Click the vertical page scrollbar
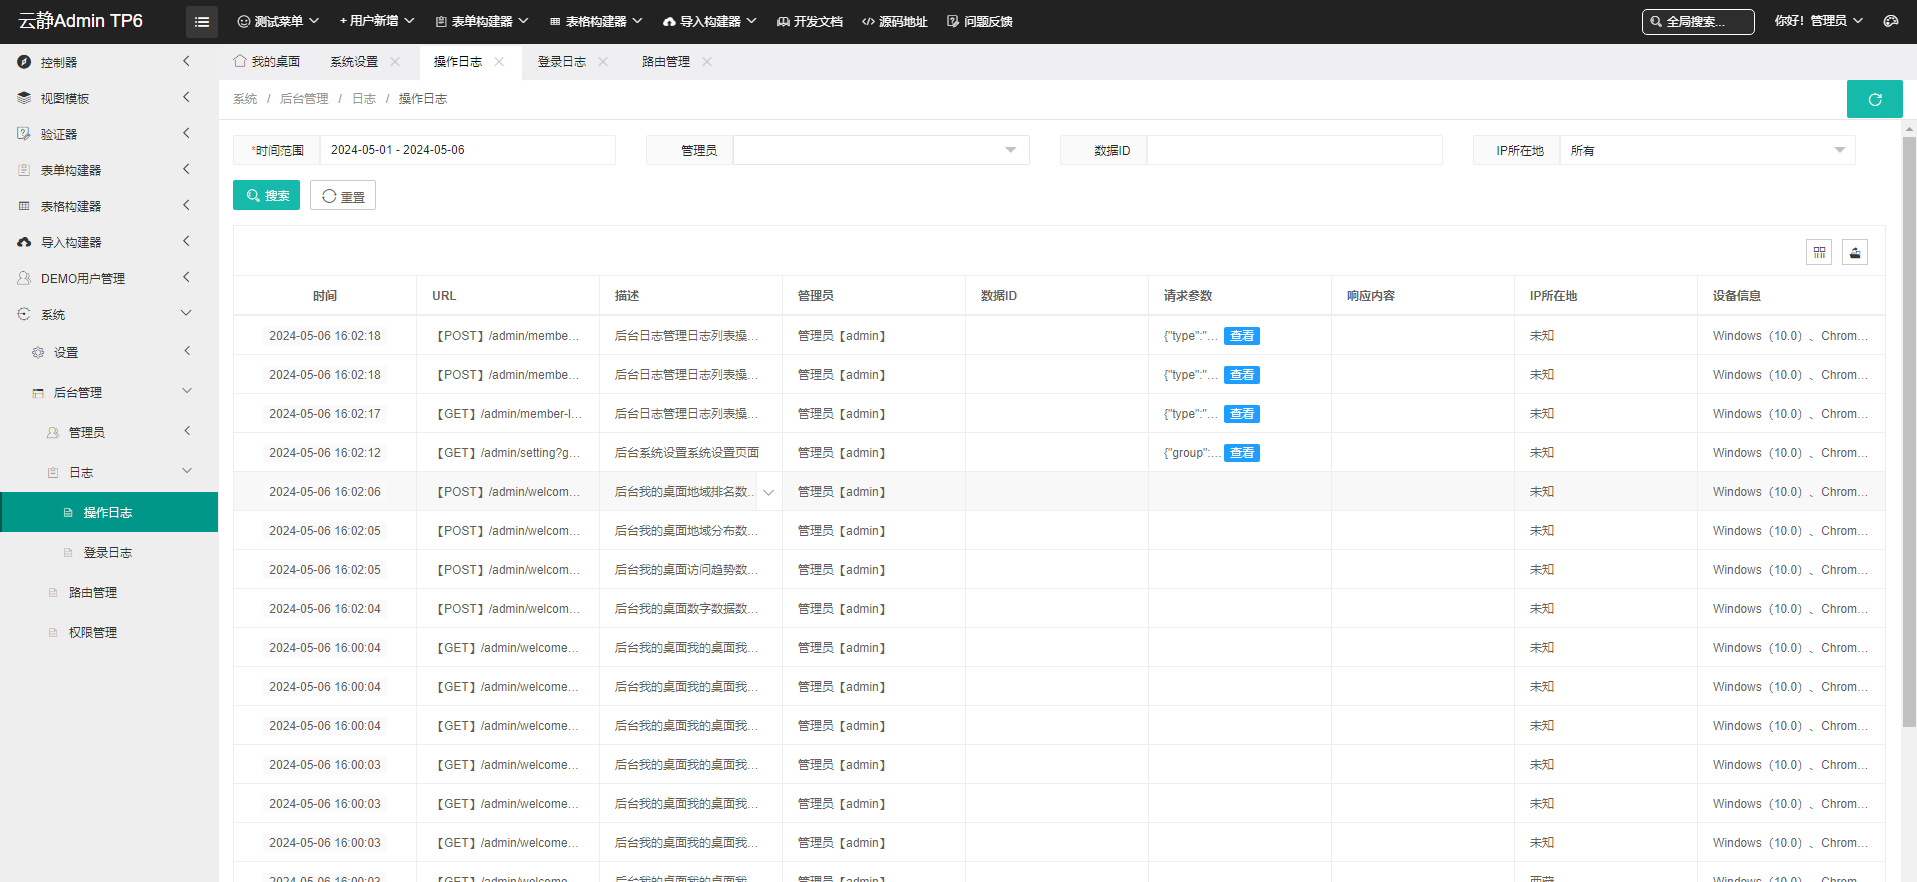Viewport: 1917px width, 882px height. [1909, 432]
